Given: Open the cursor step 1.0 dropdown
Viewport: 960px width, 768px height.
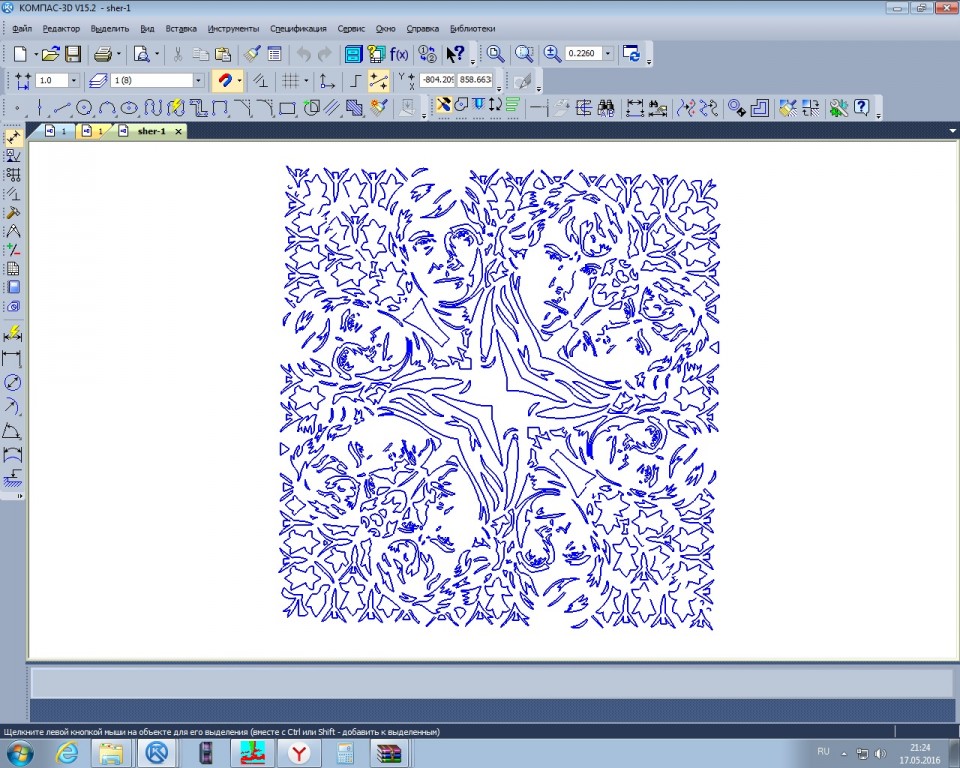Looking at the screenshot, I should point(73,80).
